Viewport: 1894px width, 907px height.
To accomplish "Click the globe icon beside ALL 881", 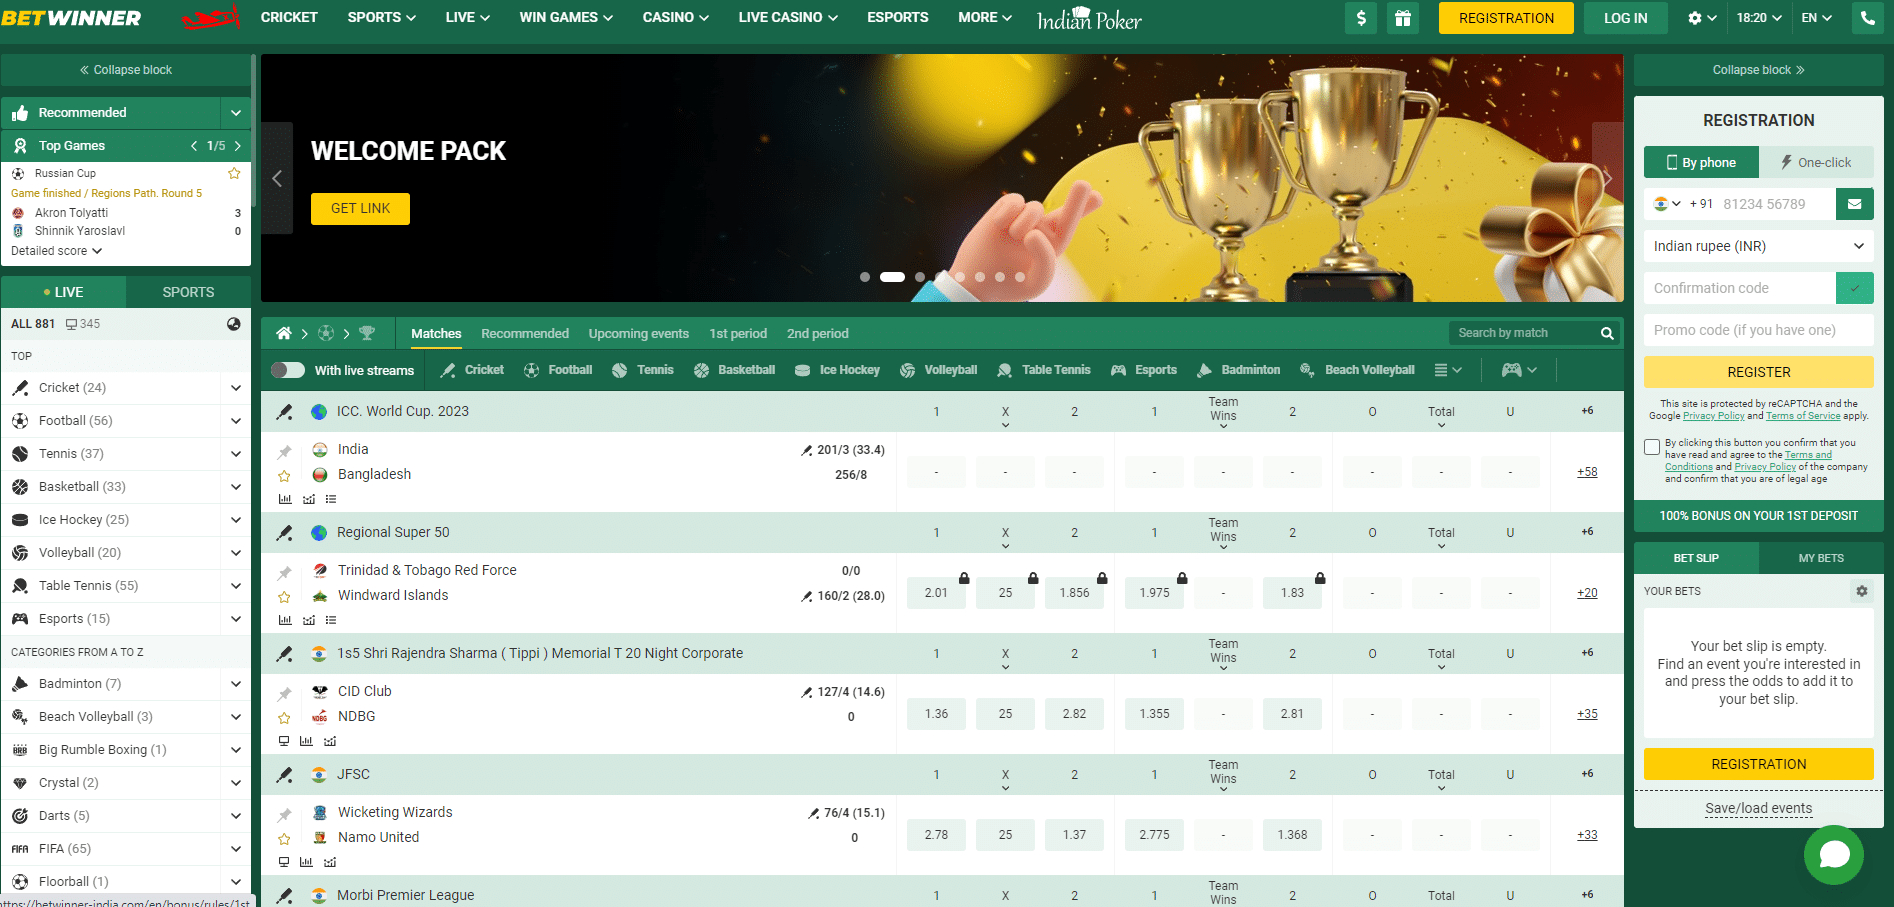I will [233, 324].
